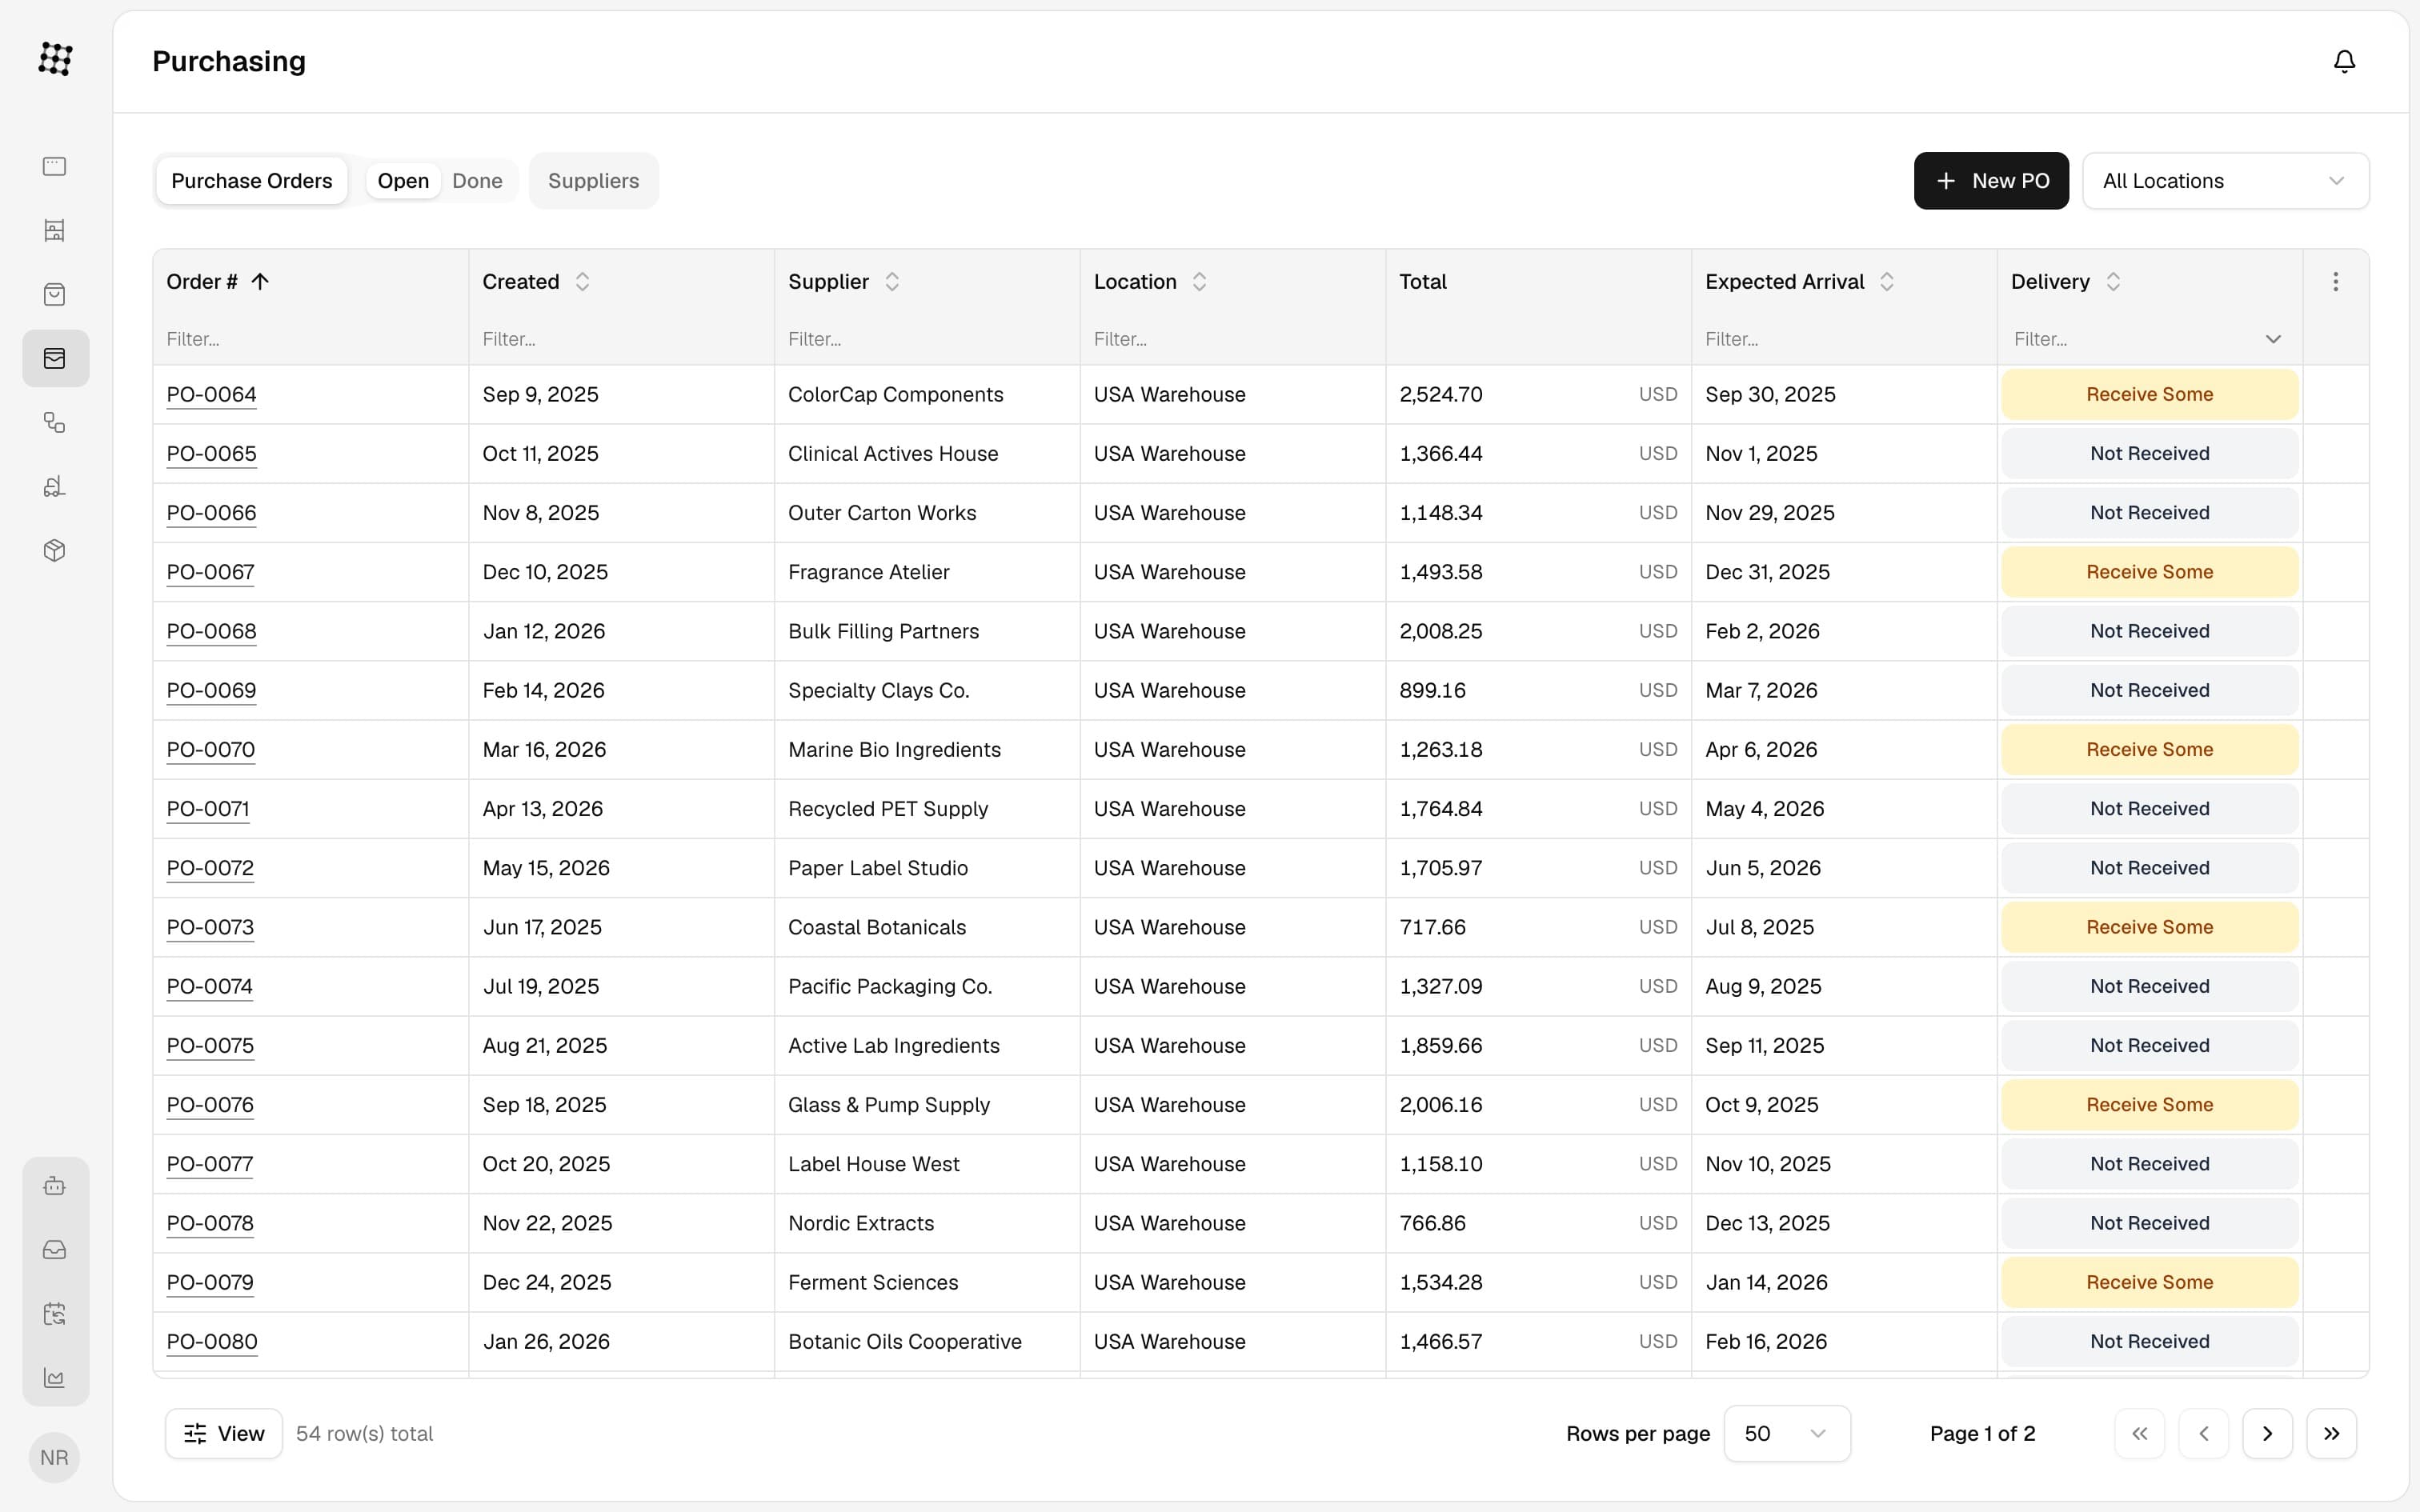Click the Expected Arrival filter field

[x=1844, y=339]
